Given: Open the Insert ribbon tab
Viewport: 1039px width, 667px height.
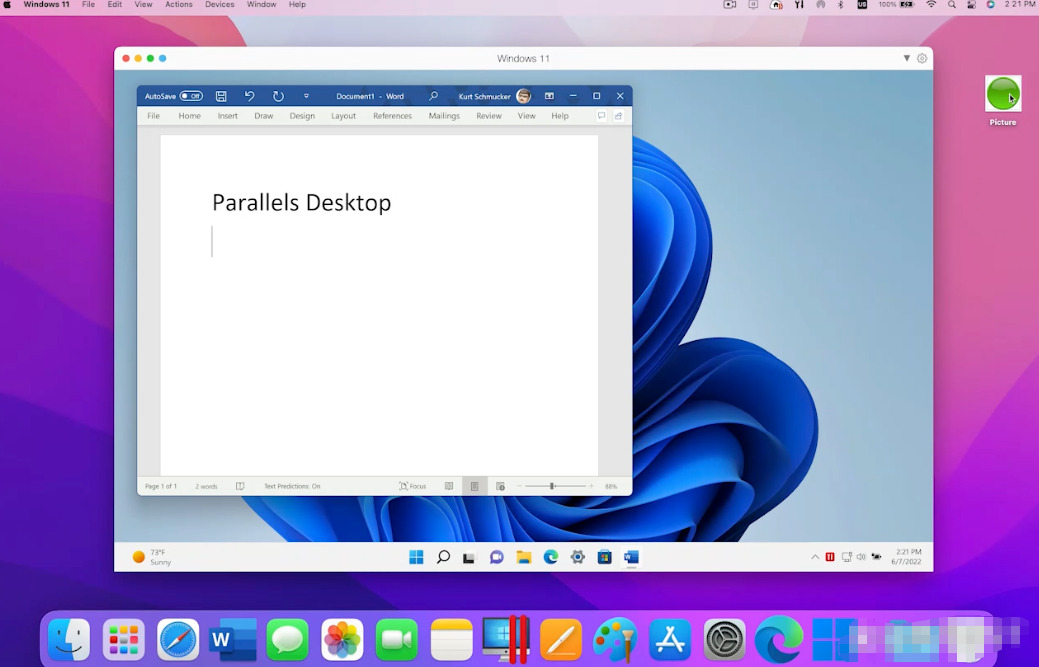Looking at the screenshot, I should click(x=228, y=116).
